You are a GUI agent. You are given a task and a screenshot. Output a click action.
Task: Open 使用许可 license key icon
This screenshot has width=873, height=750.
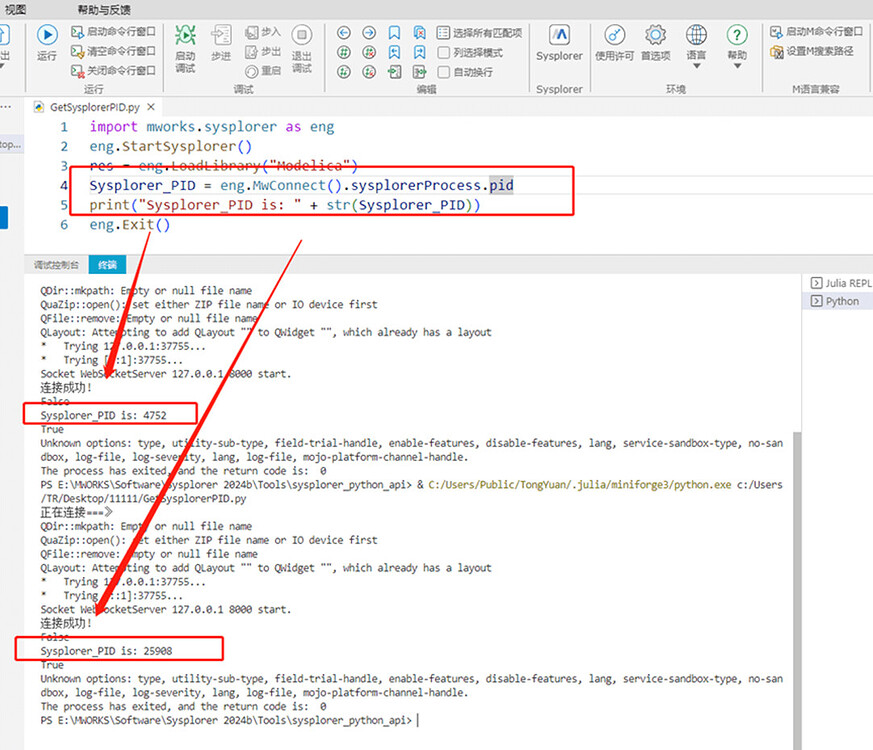tap(615, 35)
